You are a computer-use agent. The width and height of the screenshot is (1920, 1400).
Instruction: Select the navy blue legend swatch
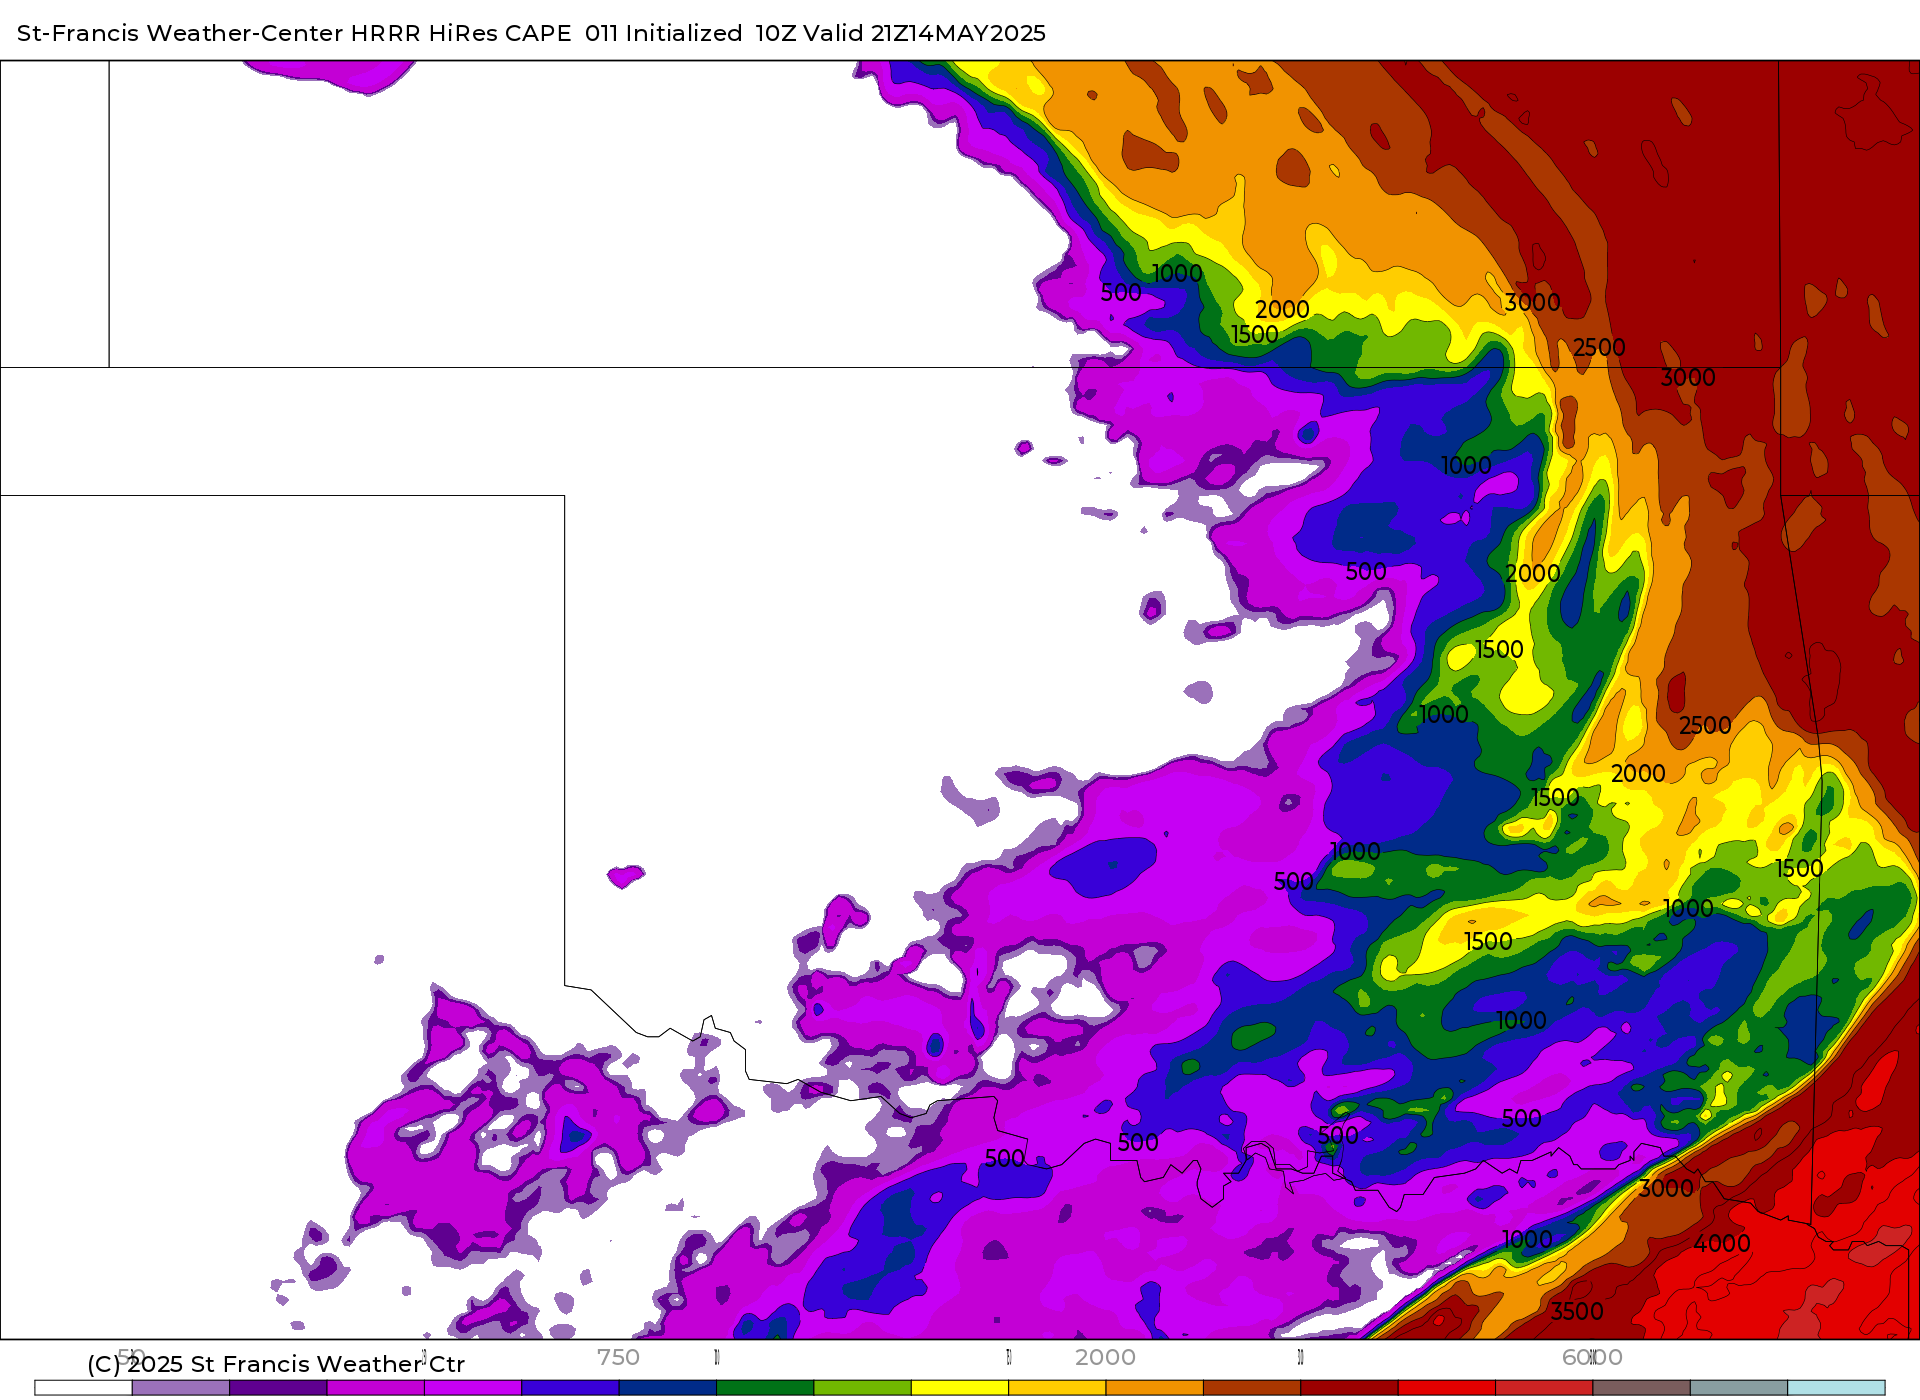click(x=667, y=1387)
